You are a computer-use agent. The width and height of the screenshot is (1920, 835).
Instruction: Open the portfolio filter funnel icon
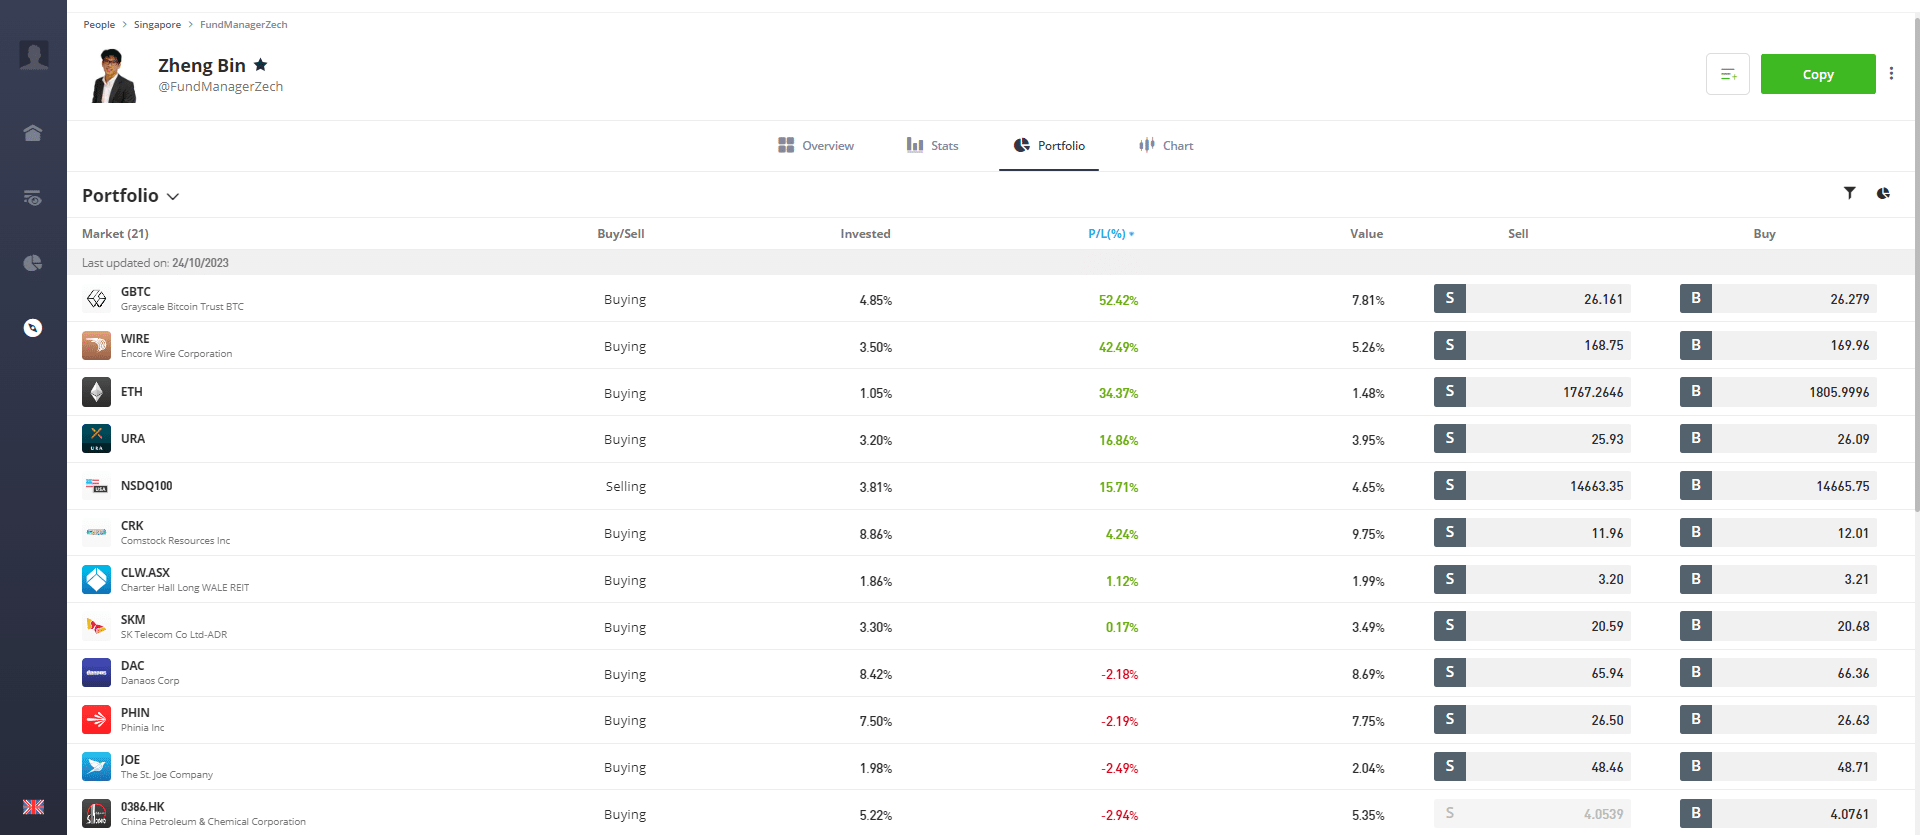pos(1850,193)
